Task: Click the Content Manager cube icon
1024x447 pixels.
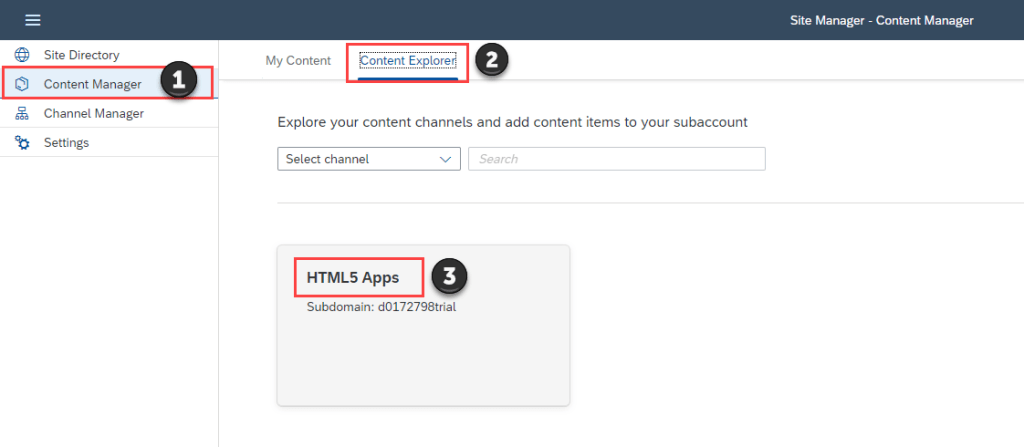Action: 22,84
